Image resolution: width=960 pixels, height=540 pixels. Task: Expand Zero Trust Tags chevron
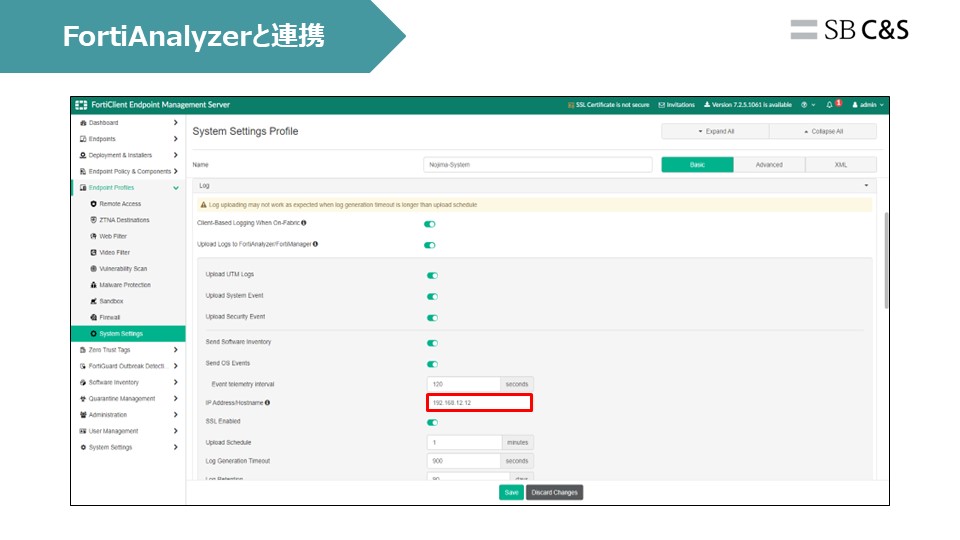pos(176,350)
